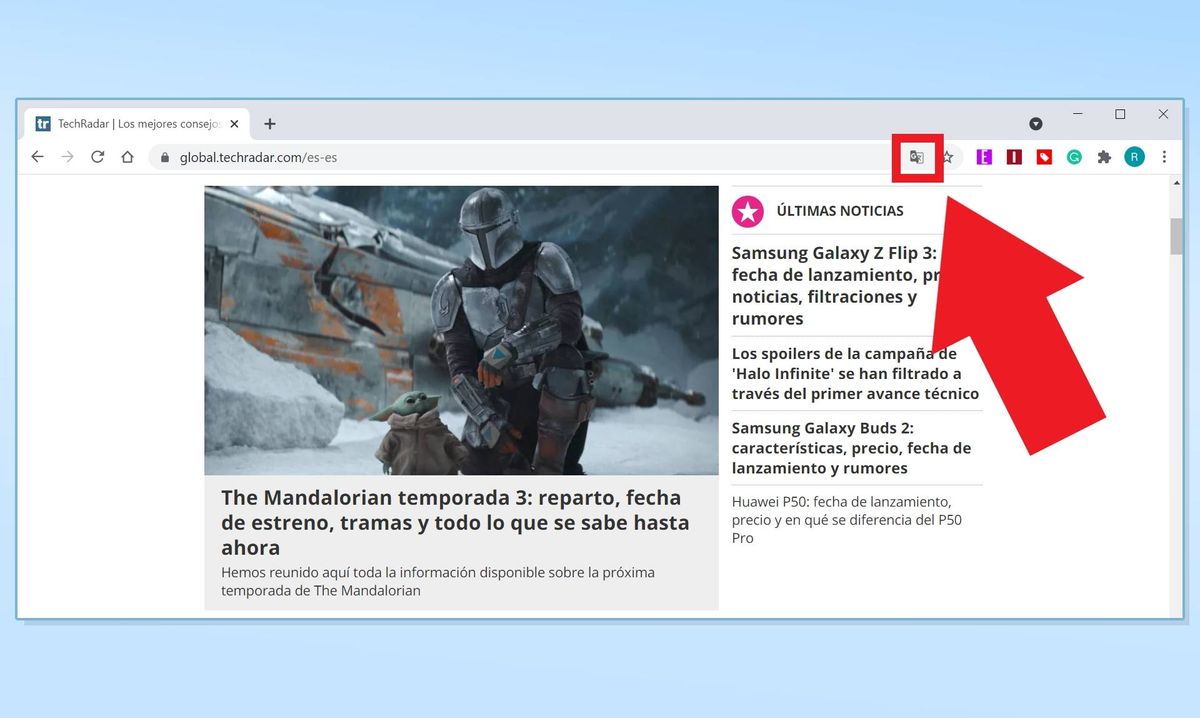The height and width of the screenshot is (718, 1200).
Task: Open the purple E extension
Action: coord(984,157)
